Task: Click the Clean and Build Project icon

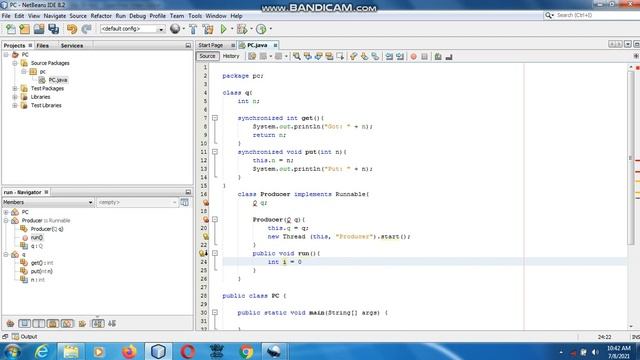Action: 208,29
